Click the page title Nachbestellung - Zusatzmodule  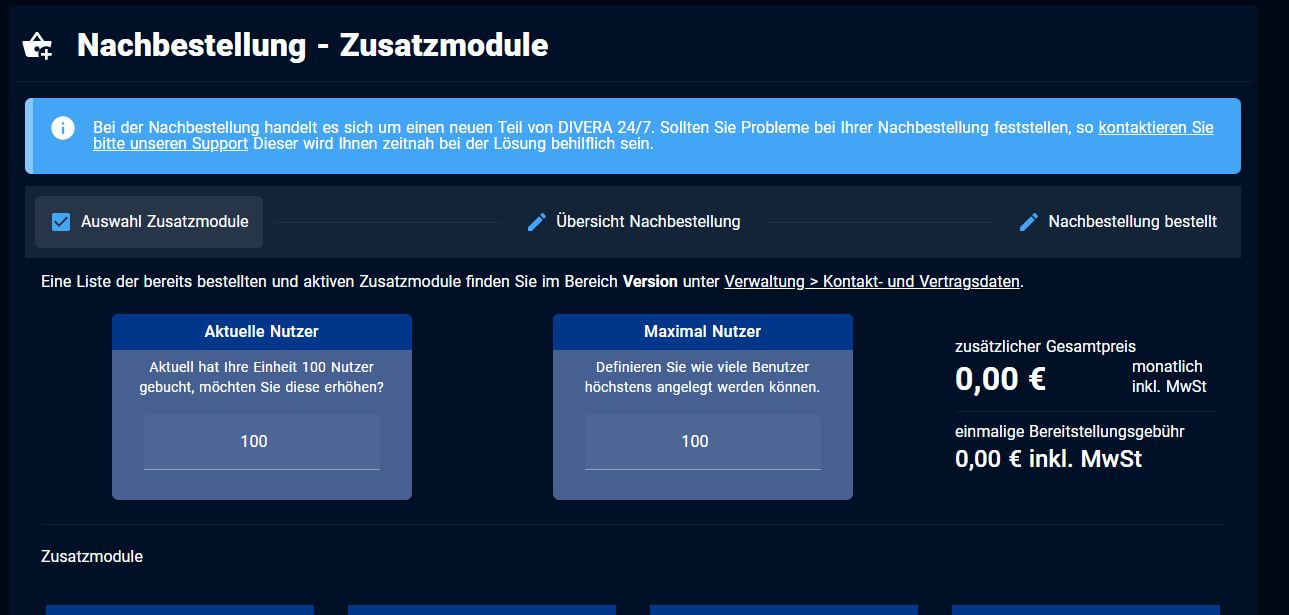point(312,46)
